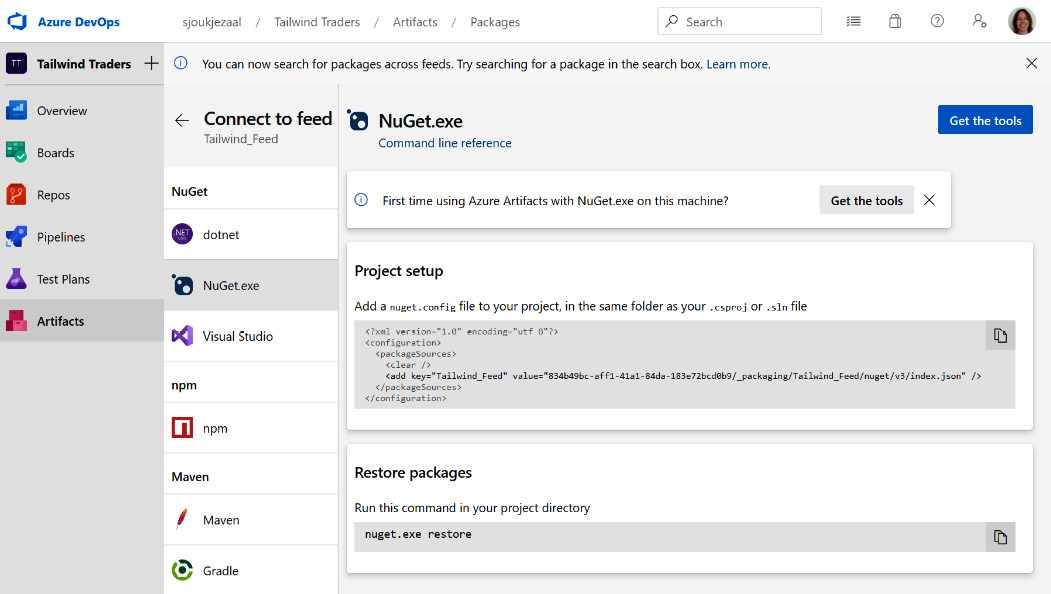Select Gradle in the Connect to feed list
The width and height of the screenshot is (1051, 594).
(x=222, y=570)
